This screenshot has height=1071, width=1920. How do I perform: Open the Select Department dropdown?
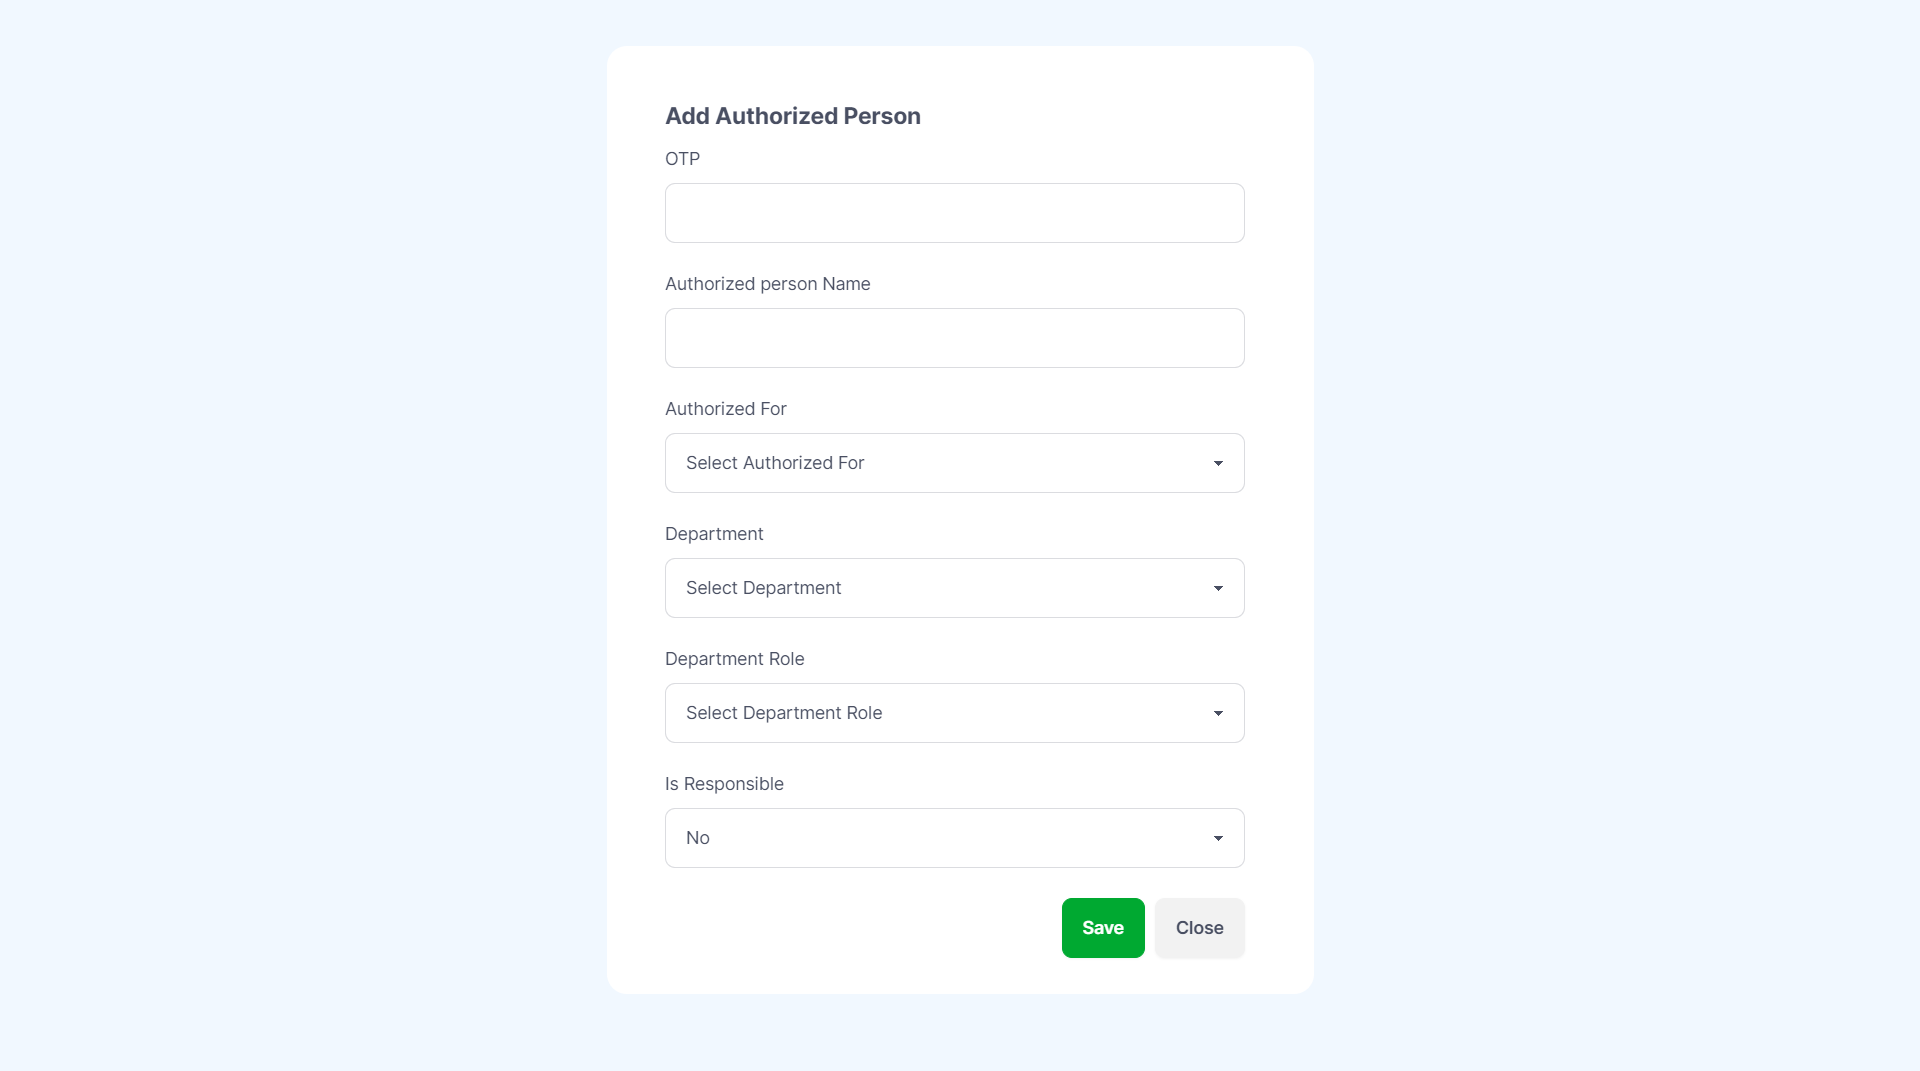[954, 587]
